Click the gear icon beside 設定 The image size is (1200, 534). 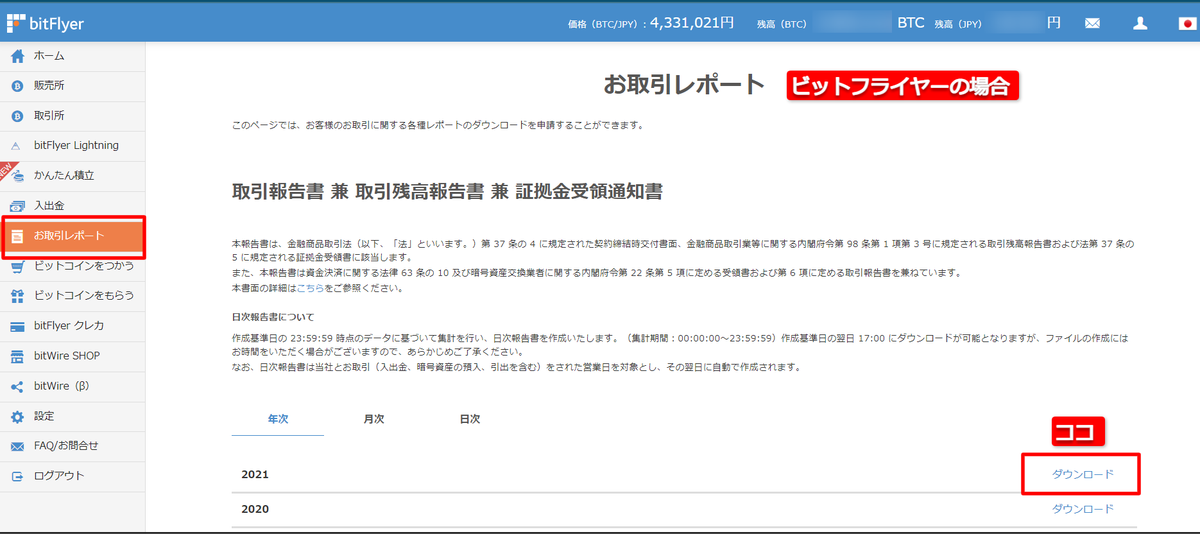(17, 416)
